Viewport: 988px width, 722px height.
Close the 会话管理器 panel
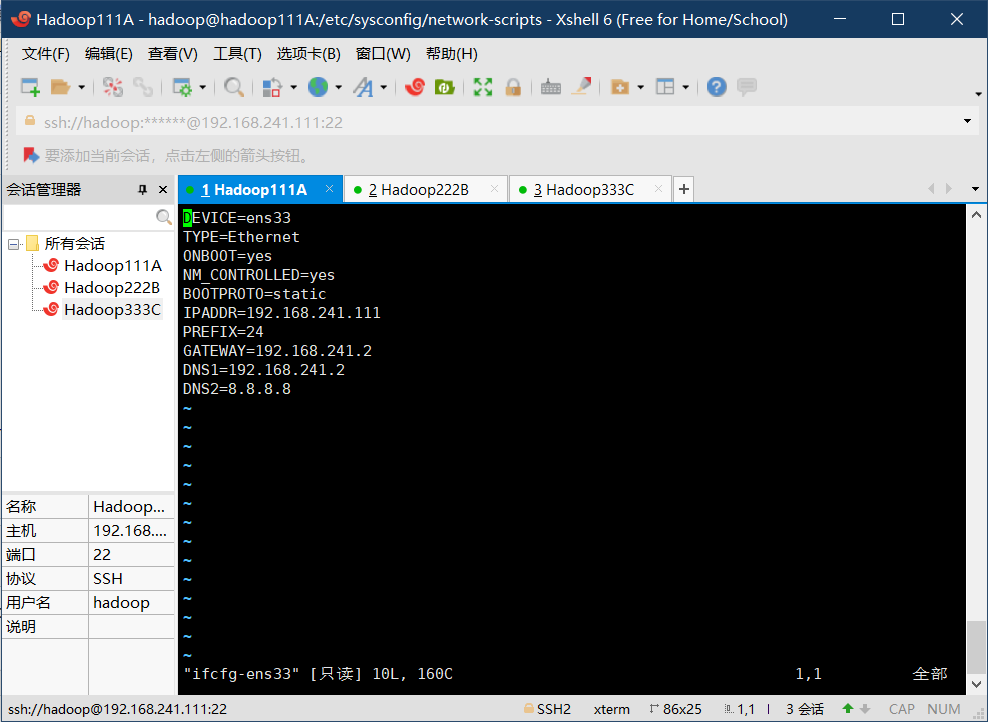(163, 190)
